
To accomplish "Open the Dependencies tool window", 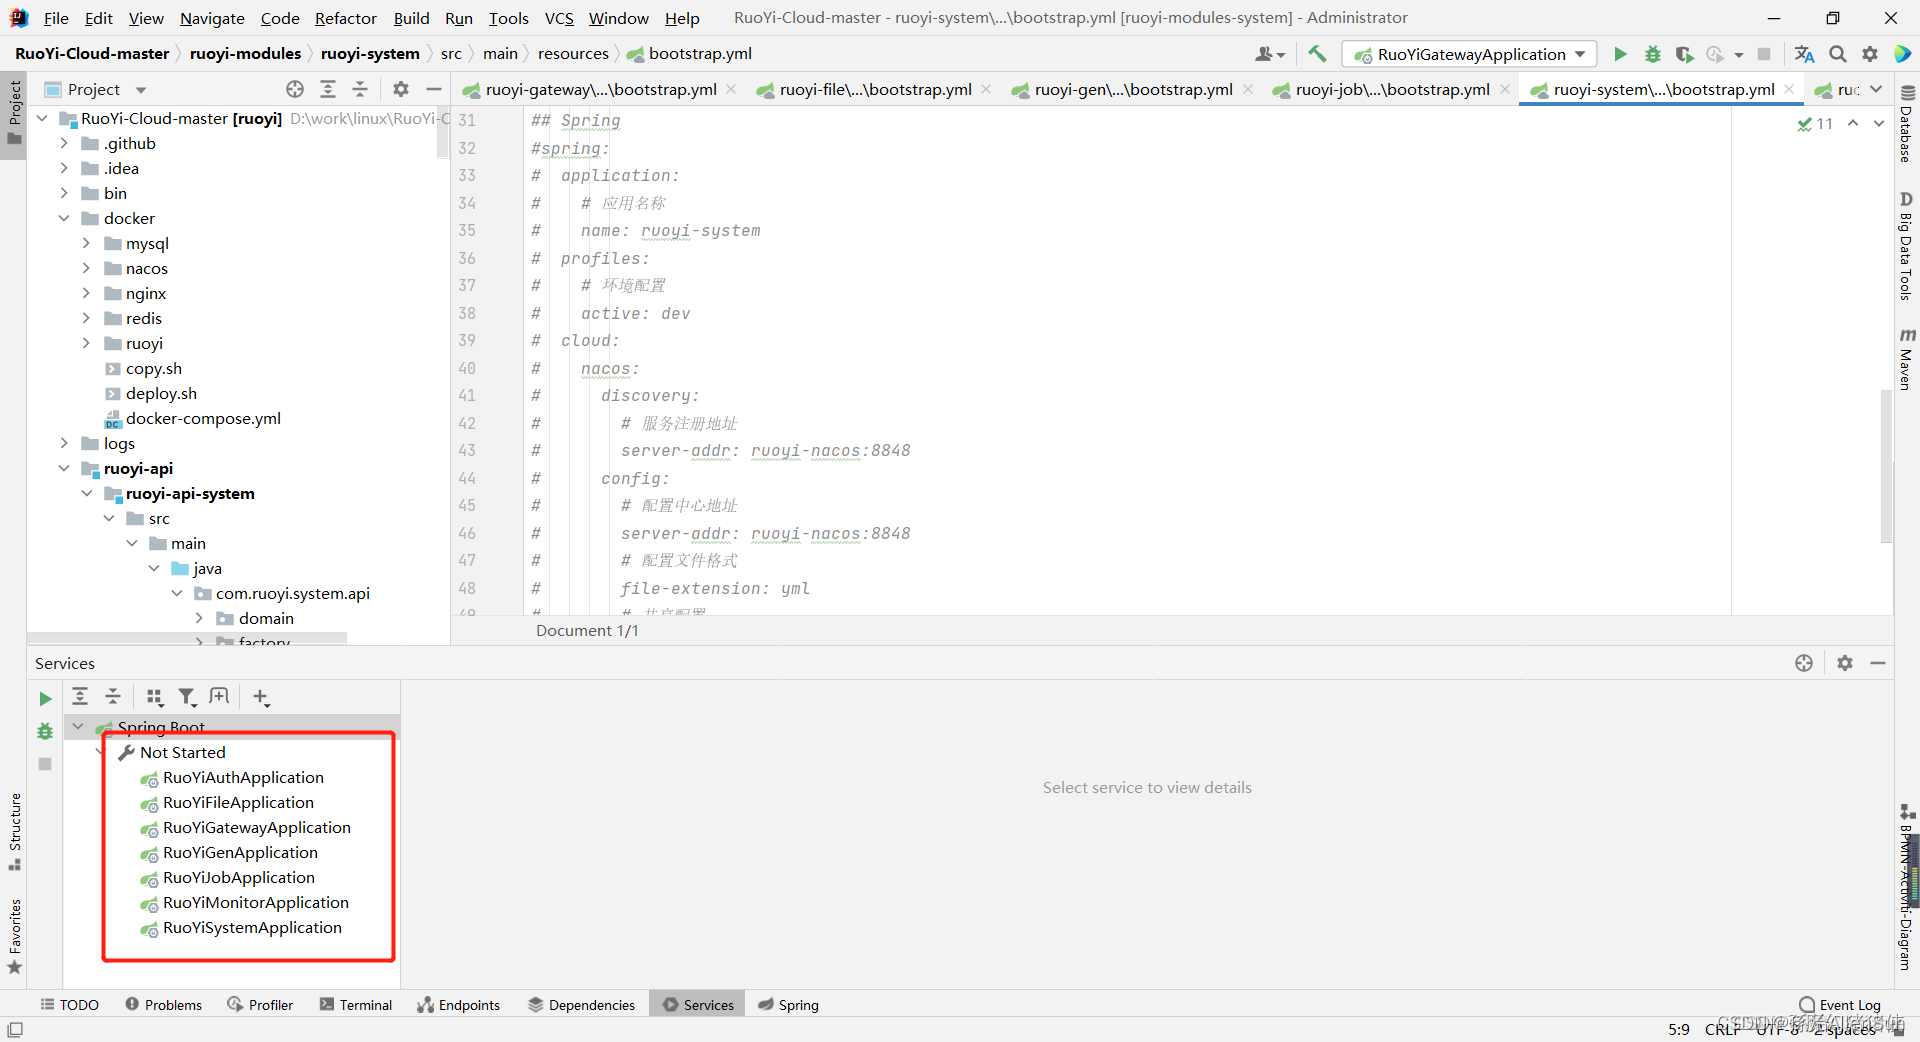I will pos(581,1005).
